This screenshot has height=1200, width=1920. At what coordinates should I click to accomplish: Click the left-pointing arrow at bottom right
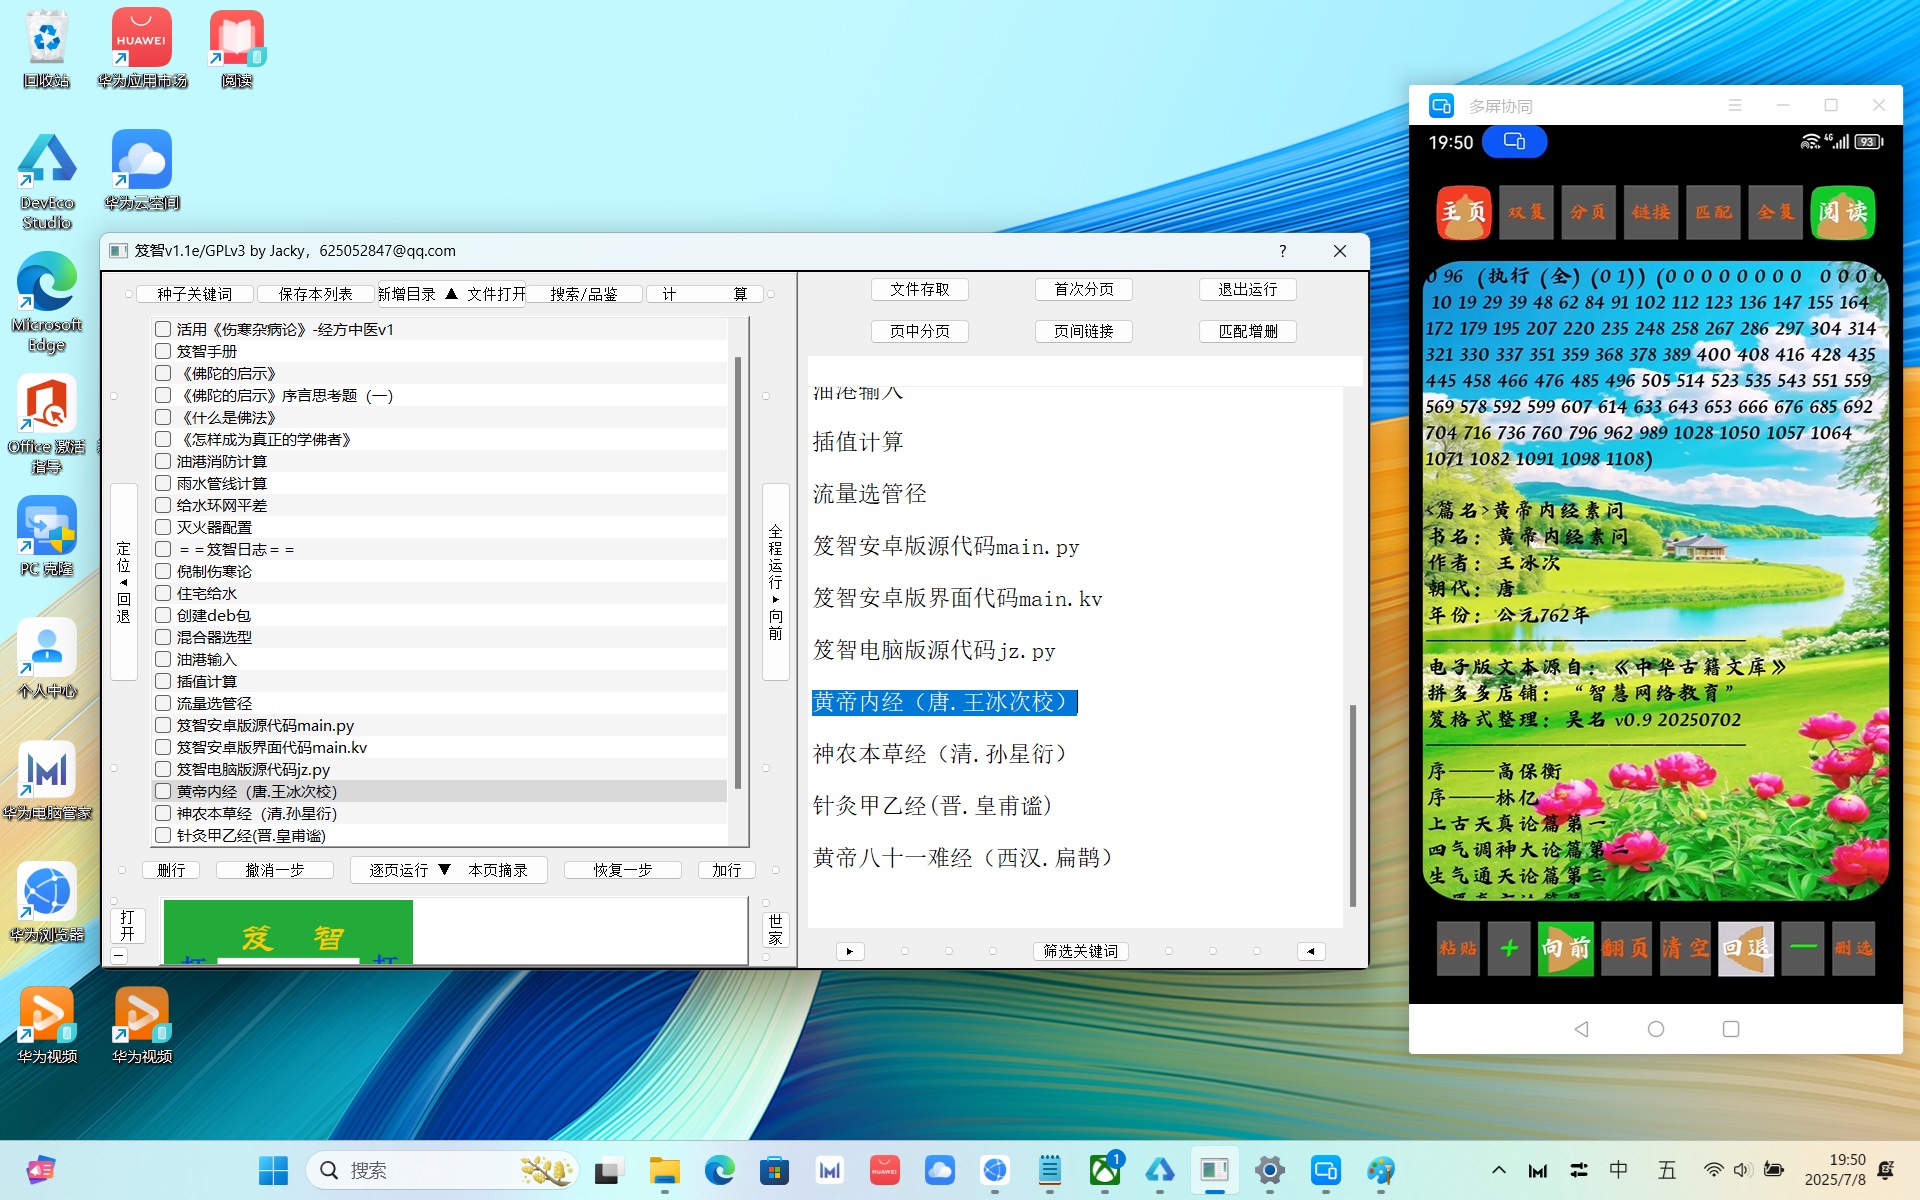(x=1311, y=951)
